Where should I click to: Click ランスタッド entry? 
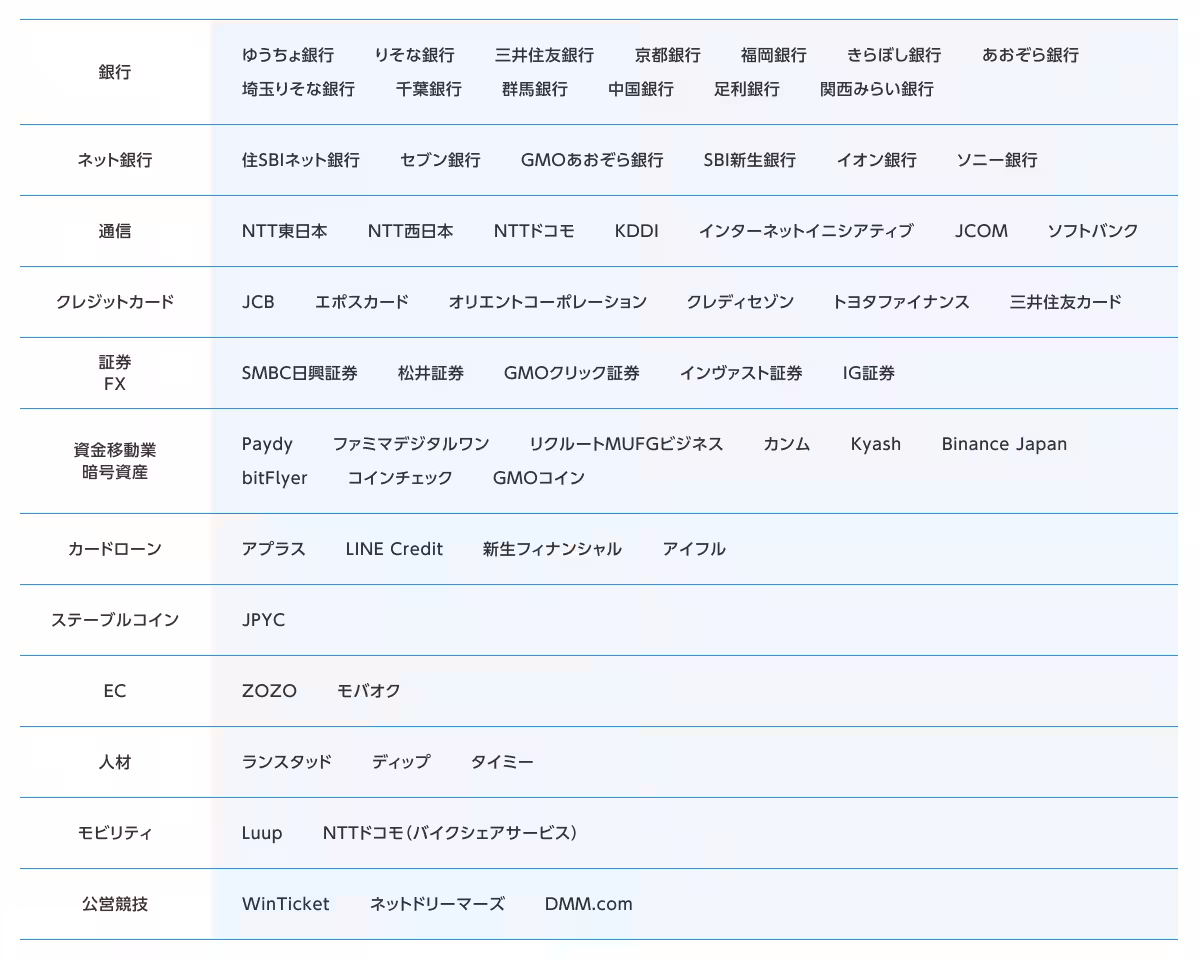click(x=287, y=762)
